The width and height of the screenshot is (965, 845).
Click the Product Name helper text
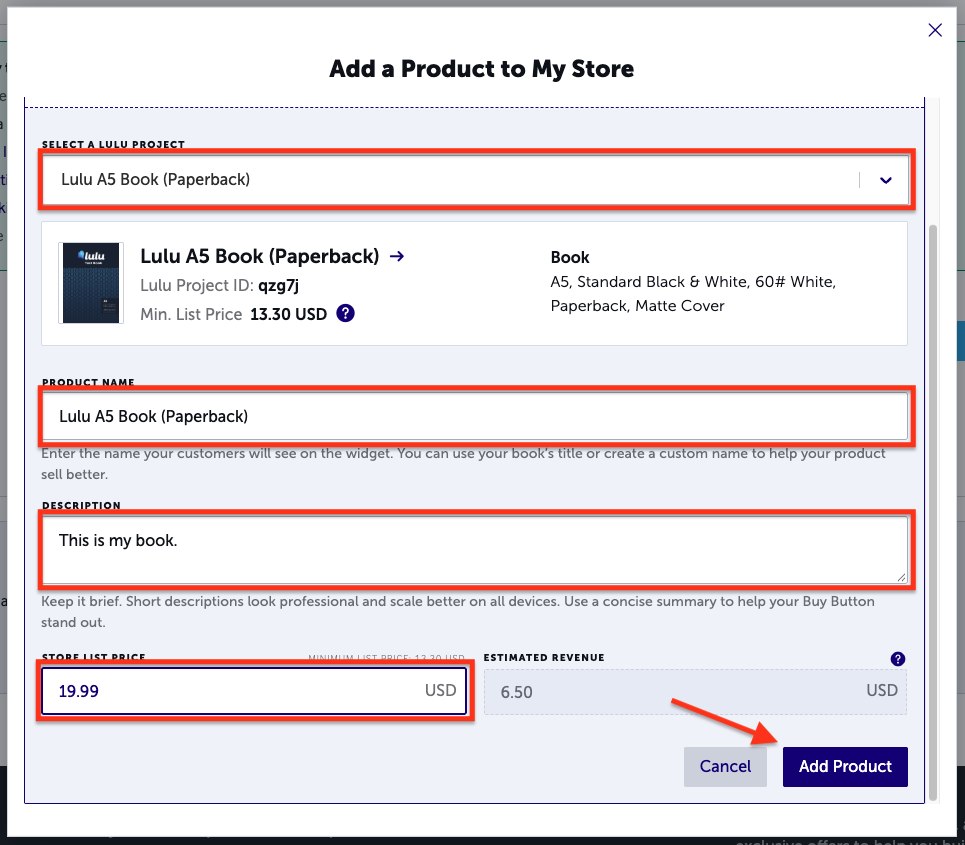[463, 463]
